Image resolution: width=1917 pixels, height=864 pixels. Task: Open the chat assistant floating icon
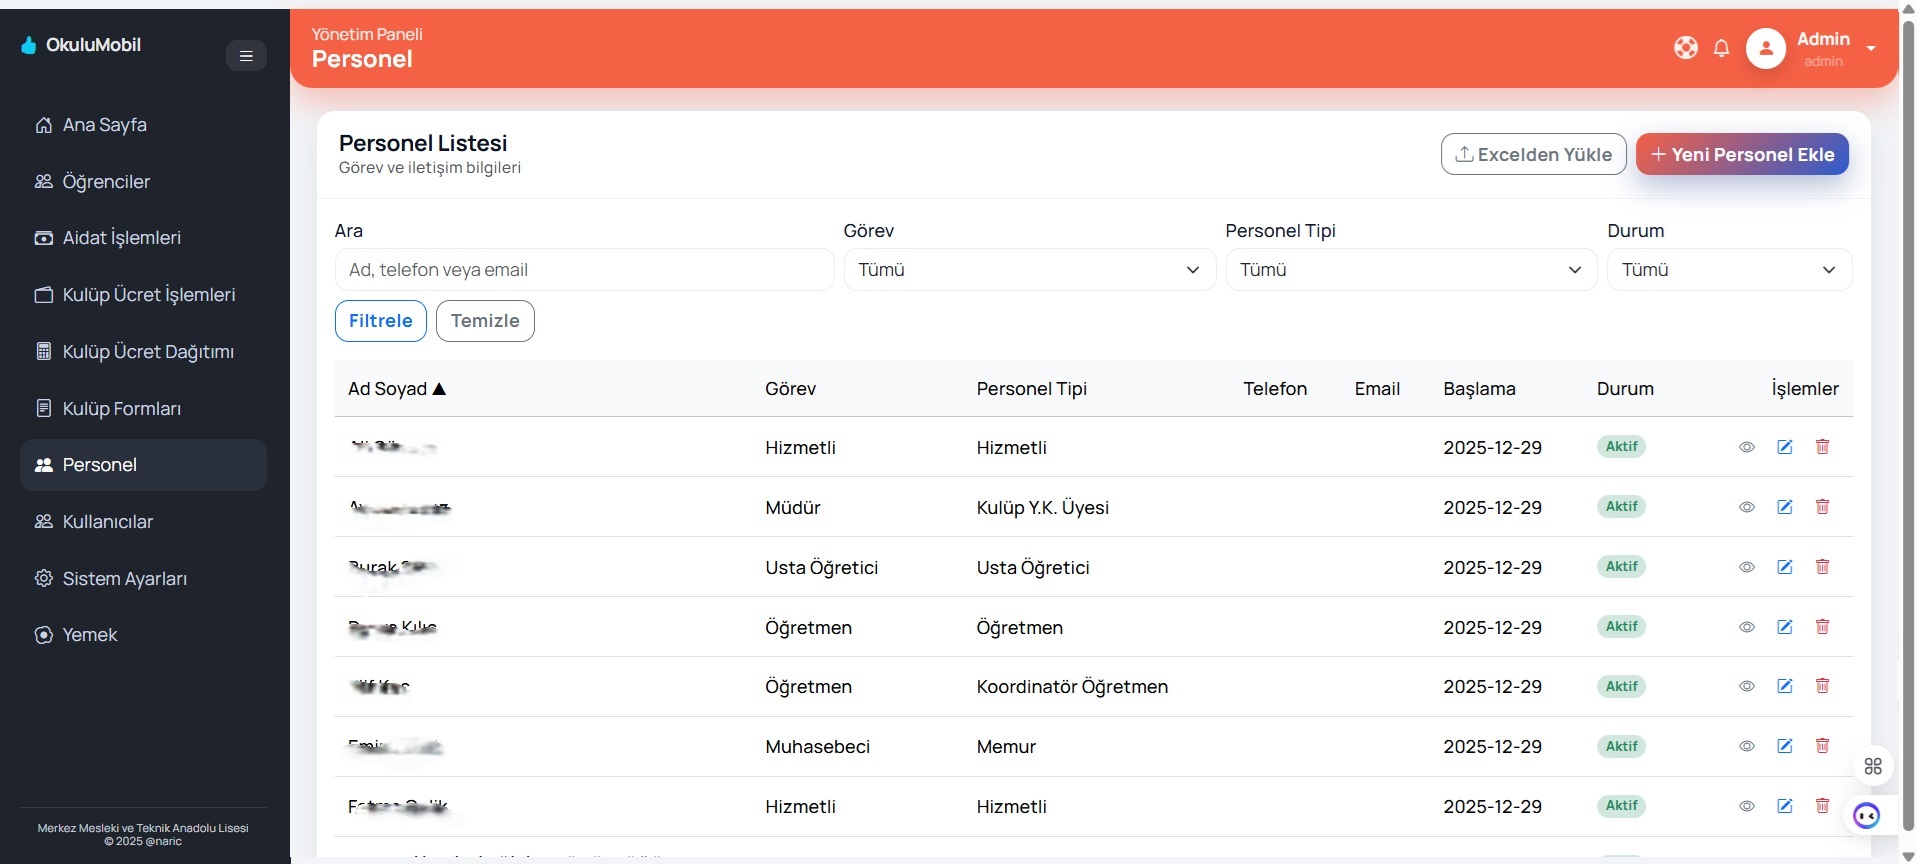pos(1866,816)
